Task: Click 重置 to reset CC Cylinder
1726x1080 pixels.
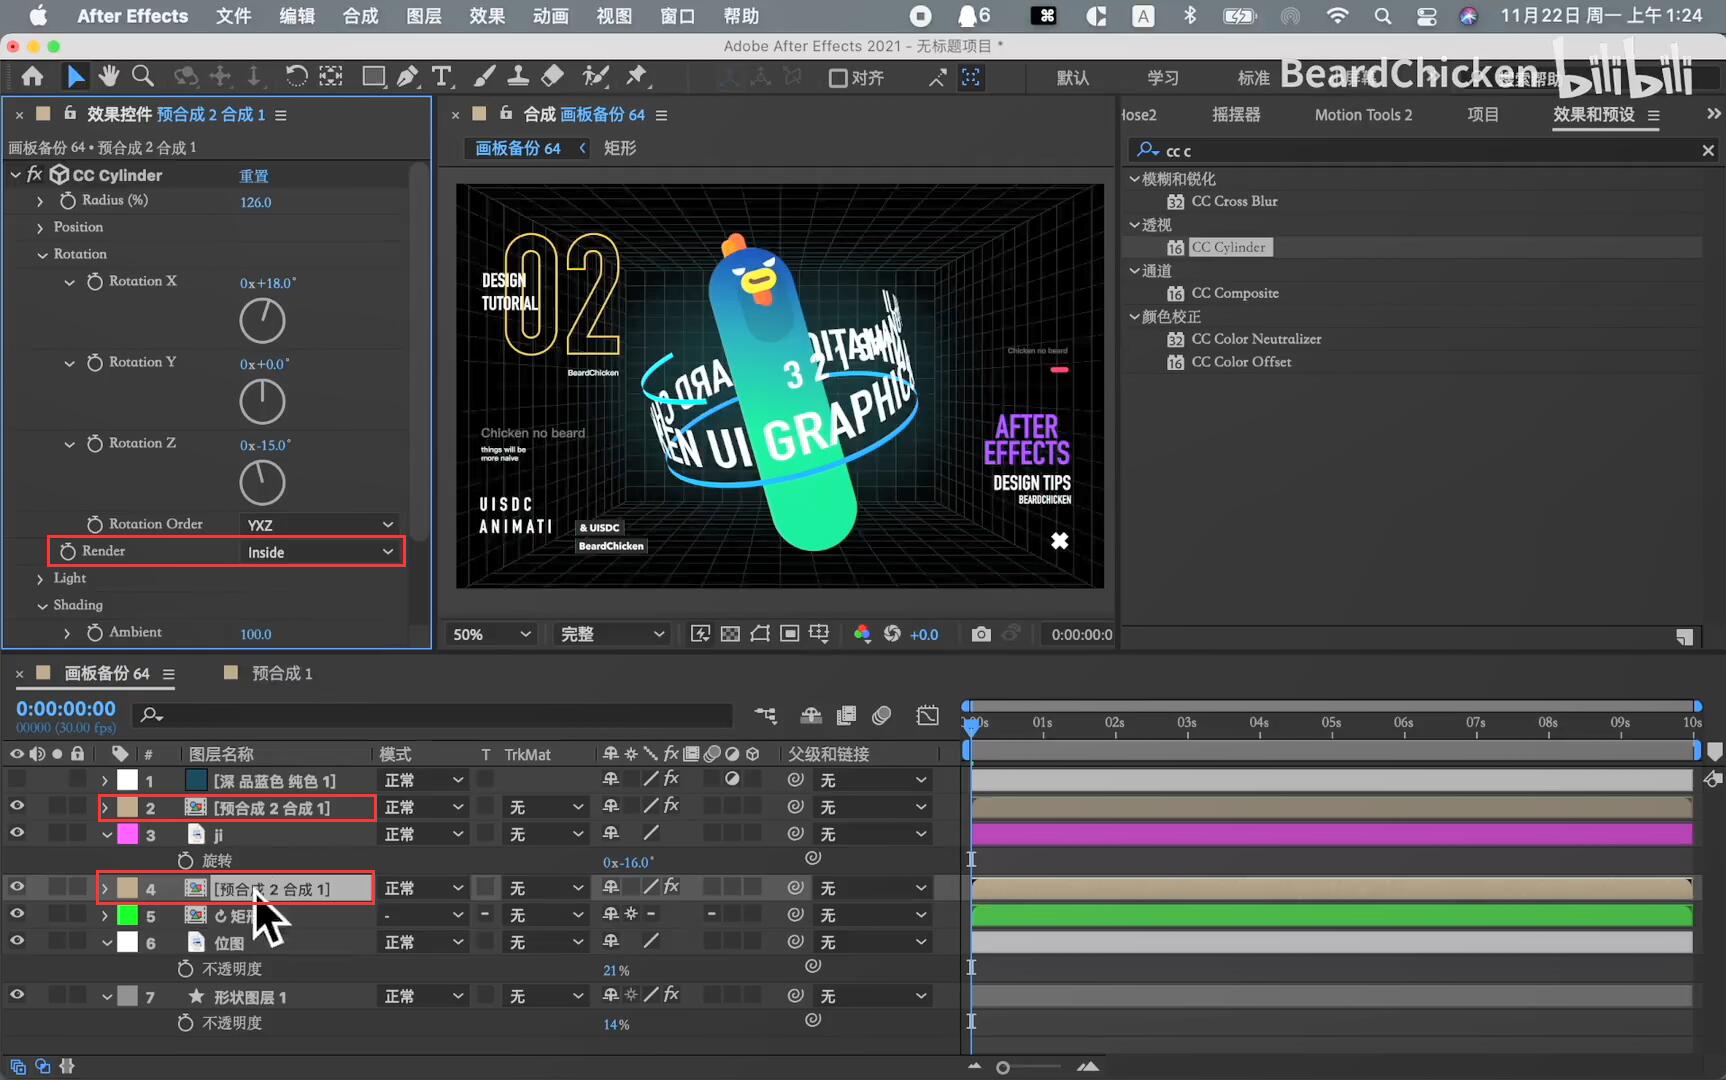Action: pos(254,176)
